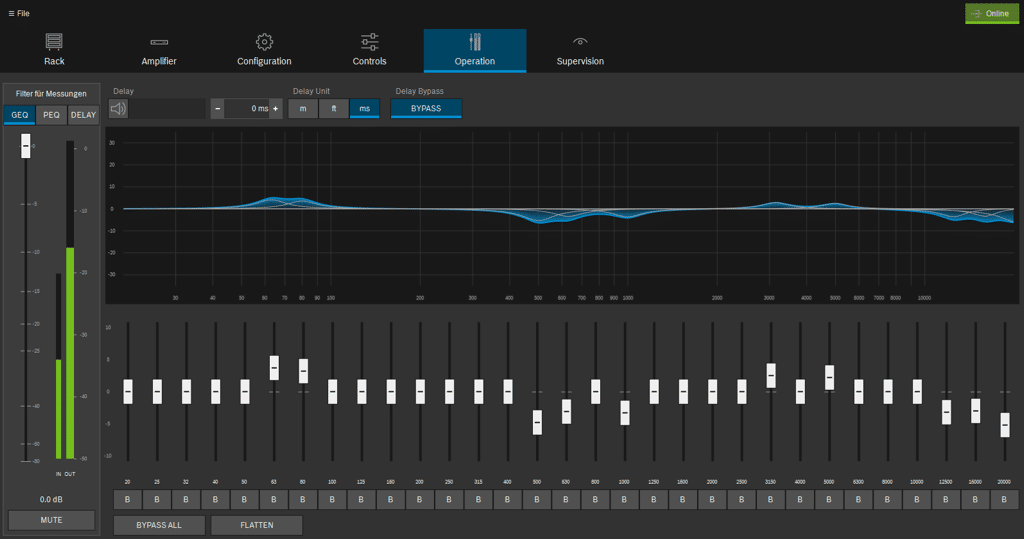Viewport: 1024px width, 539px height.
Task: Click the delay value input field
Action: pyautogui.click(x=246, y=108)
